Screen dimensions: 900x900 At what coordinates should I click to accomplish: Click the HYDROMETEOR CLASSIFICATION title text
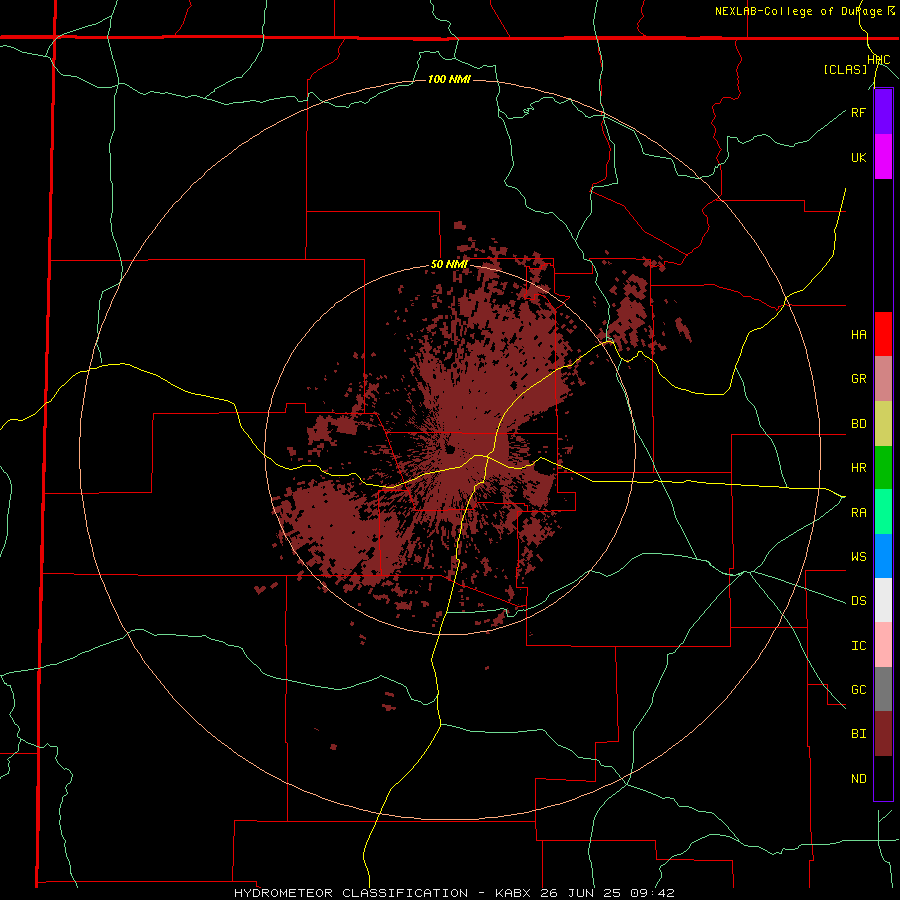click(351, 893)
